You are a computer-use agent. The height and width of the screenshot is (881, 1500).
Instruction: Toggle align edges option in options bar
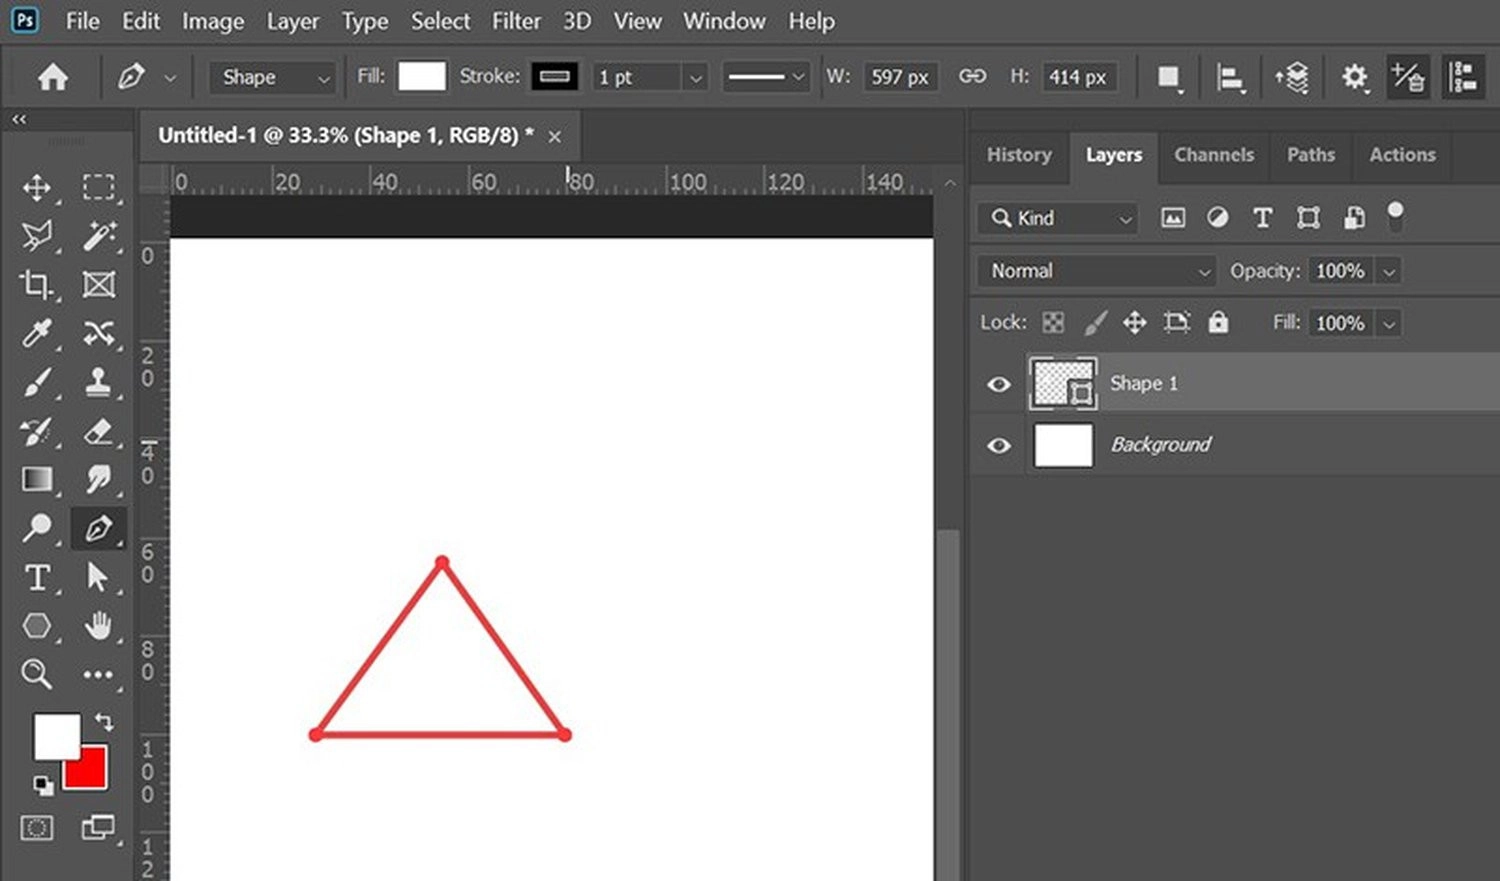(x=1463, y=77)
